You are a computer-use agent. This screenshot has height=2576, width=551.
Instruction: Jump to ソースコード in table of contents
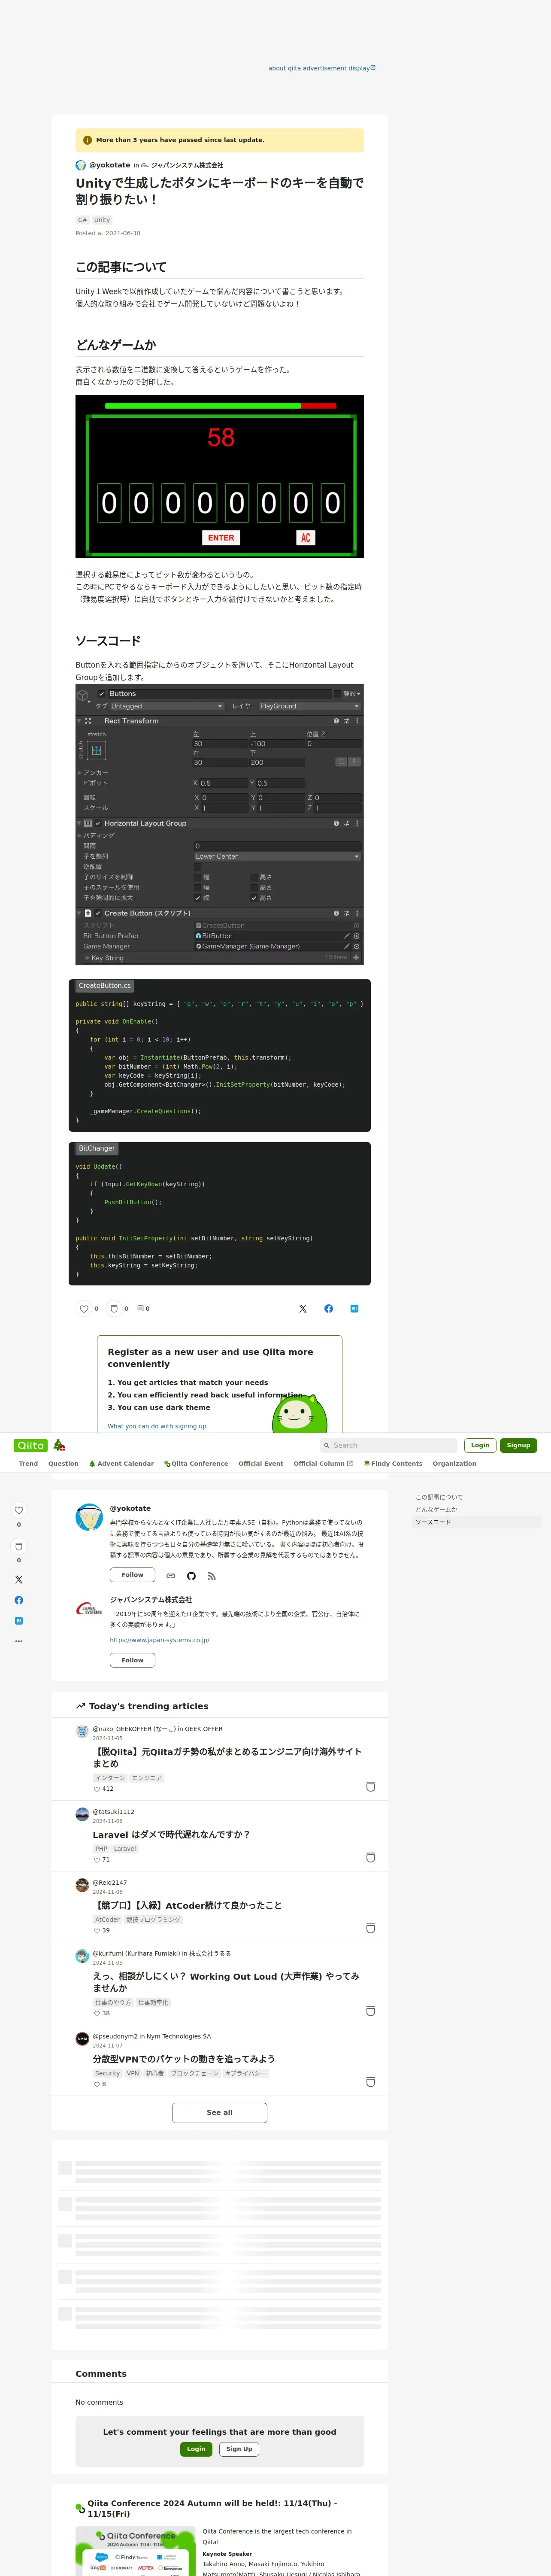pyautogui.click(x=433, y=1522)
